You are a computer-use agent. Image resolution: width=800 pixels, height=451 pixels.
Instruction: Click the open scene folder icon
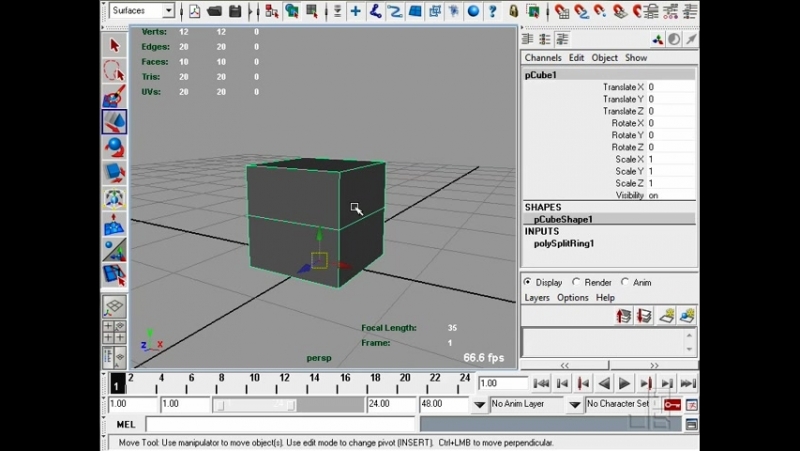tap(214, 11)
